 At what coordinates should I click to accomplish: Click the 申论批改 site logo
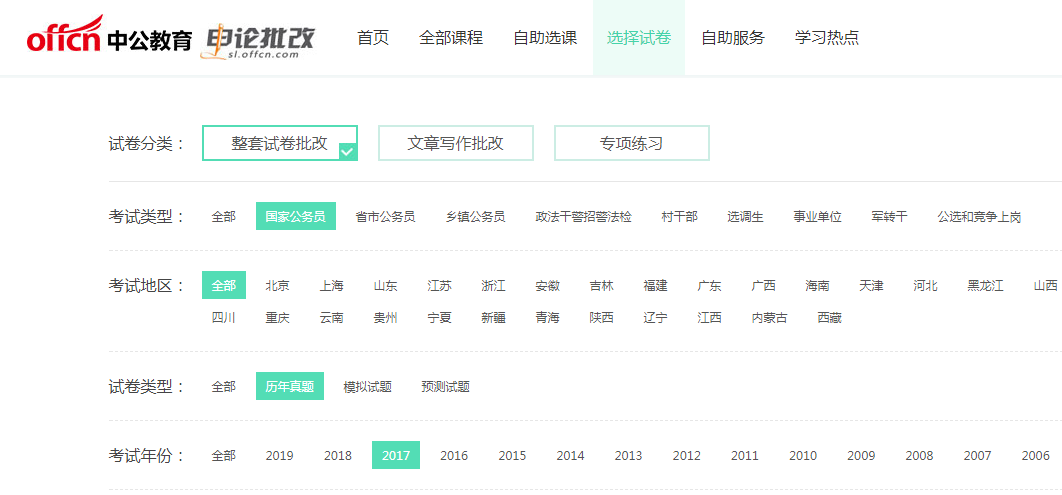(x=259, y=40)
